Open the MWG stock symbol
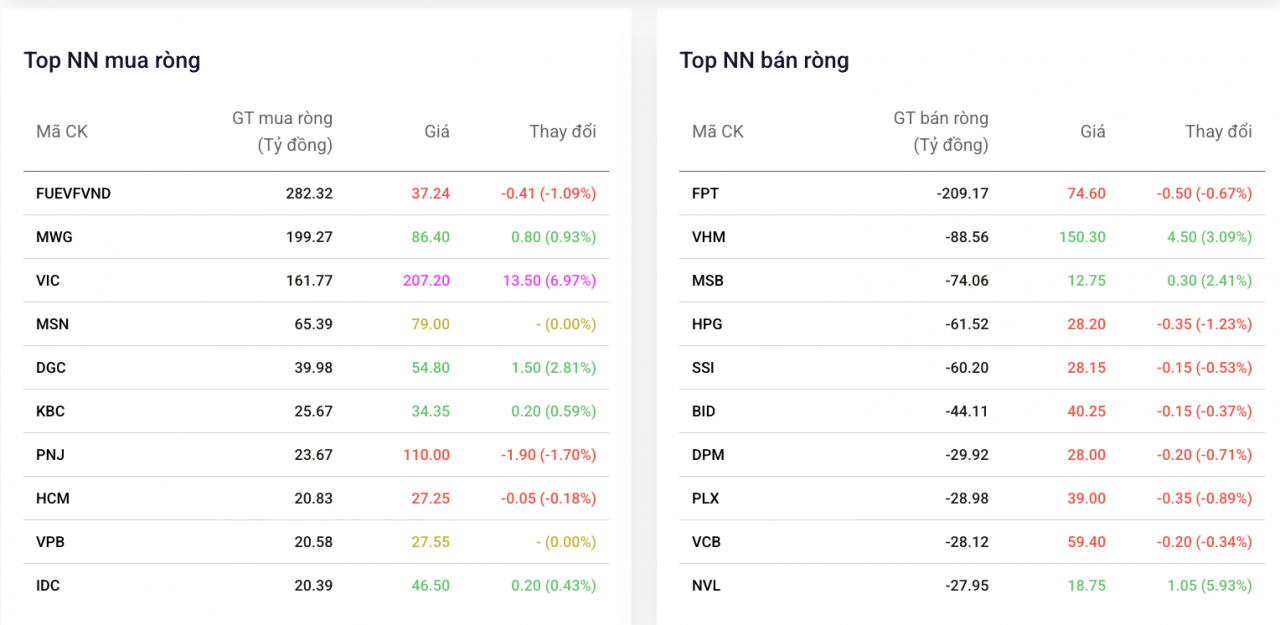Viewport: 1280px width, 625px height. [54, 237]
